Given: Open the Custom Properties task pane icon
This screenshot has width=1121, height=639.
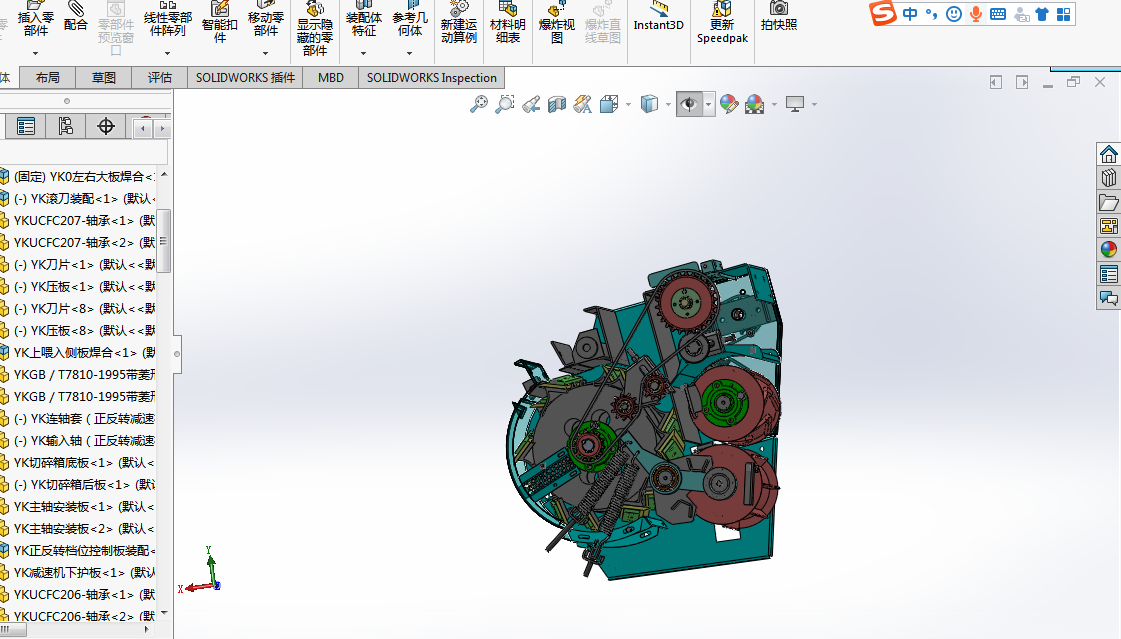Looking at the screenshot, I should 1109,274.
